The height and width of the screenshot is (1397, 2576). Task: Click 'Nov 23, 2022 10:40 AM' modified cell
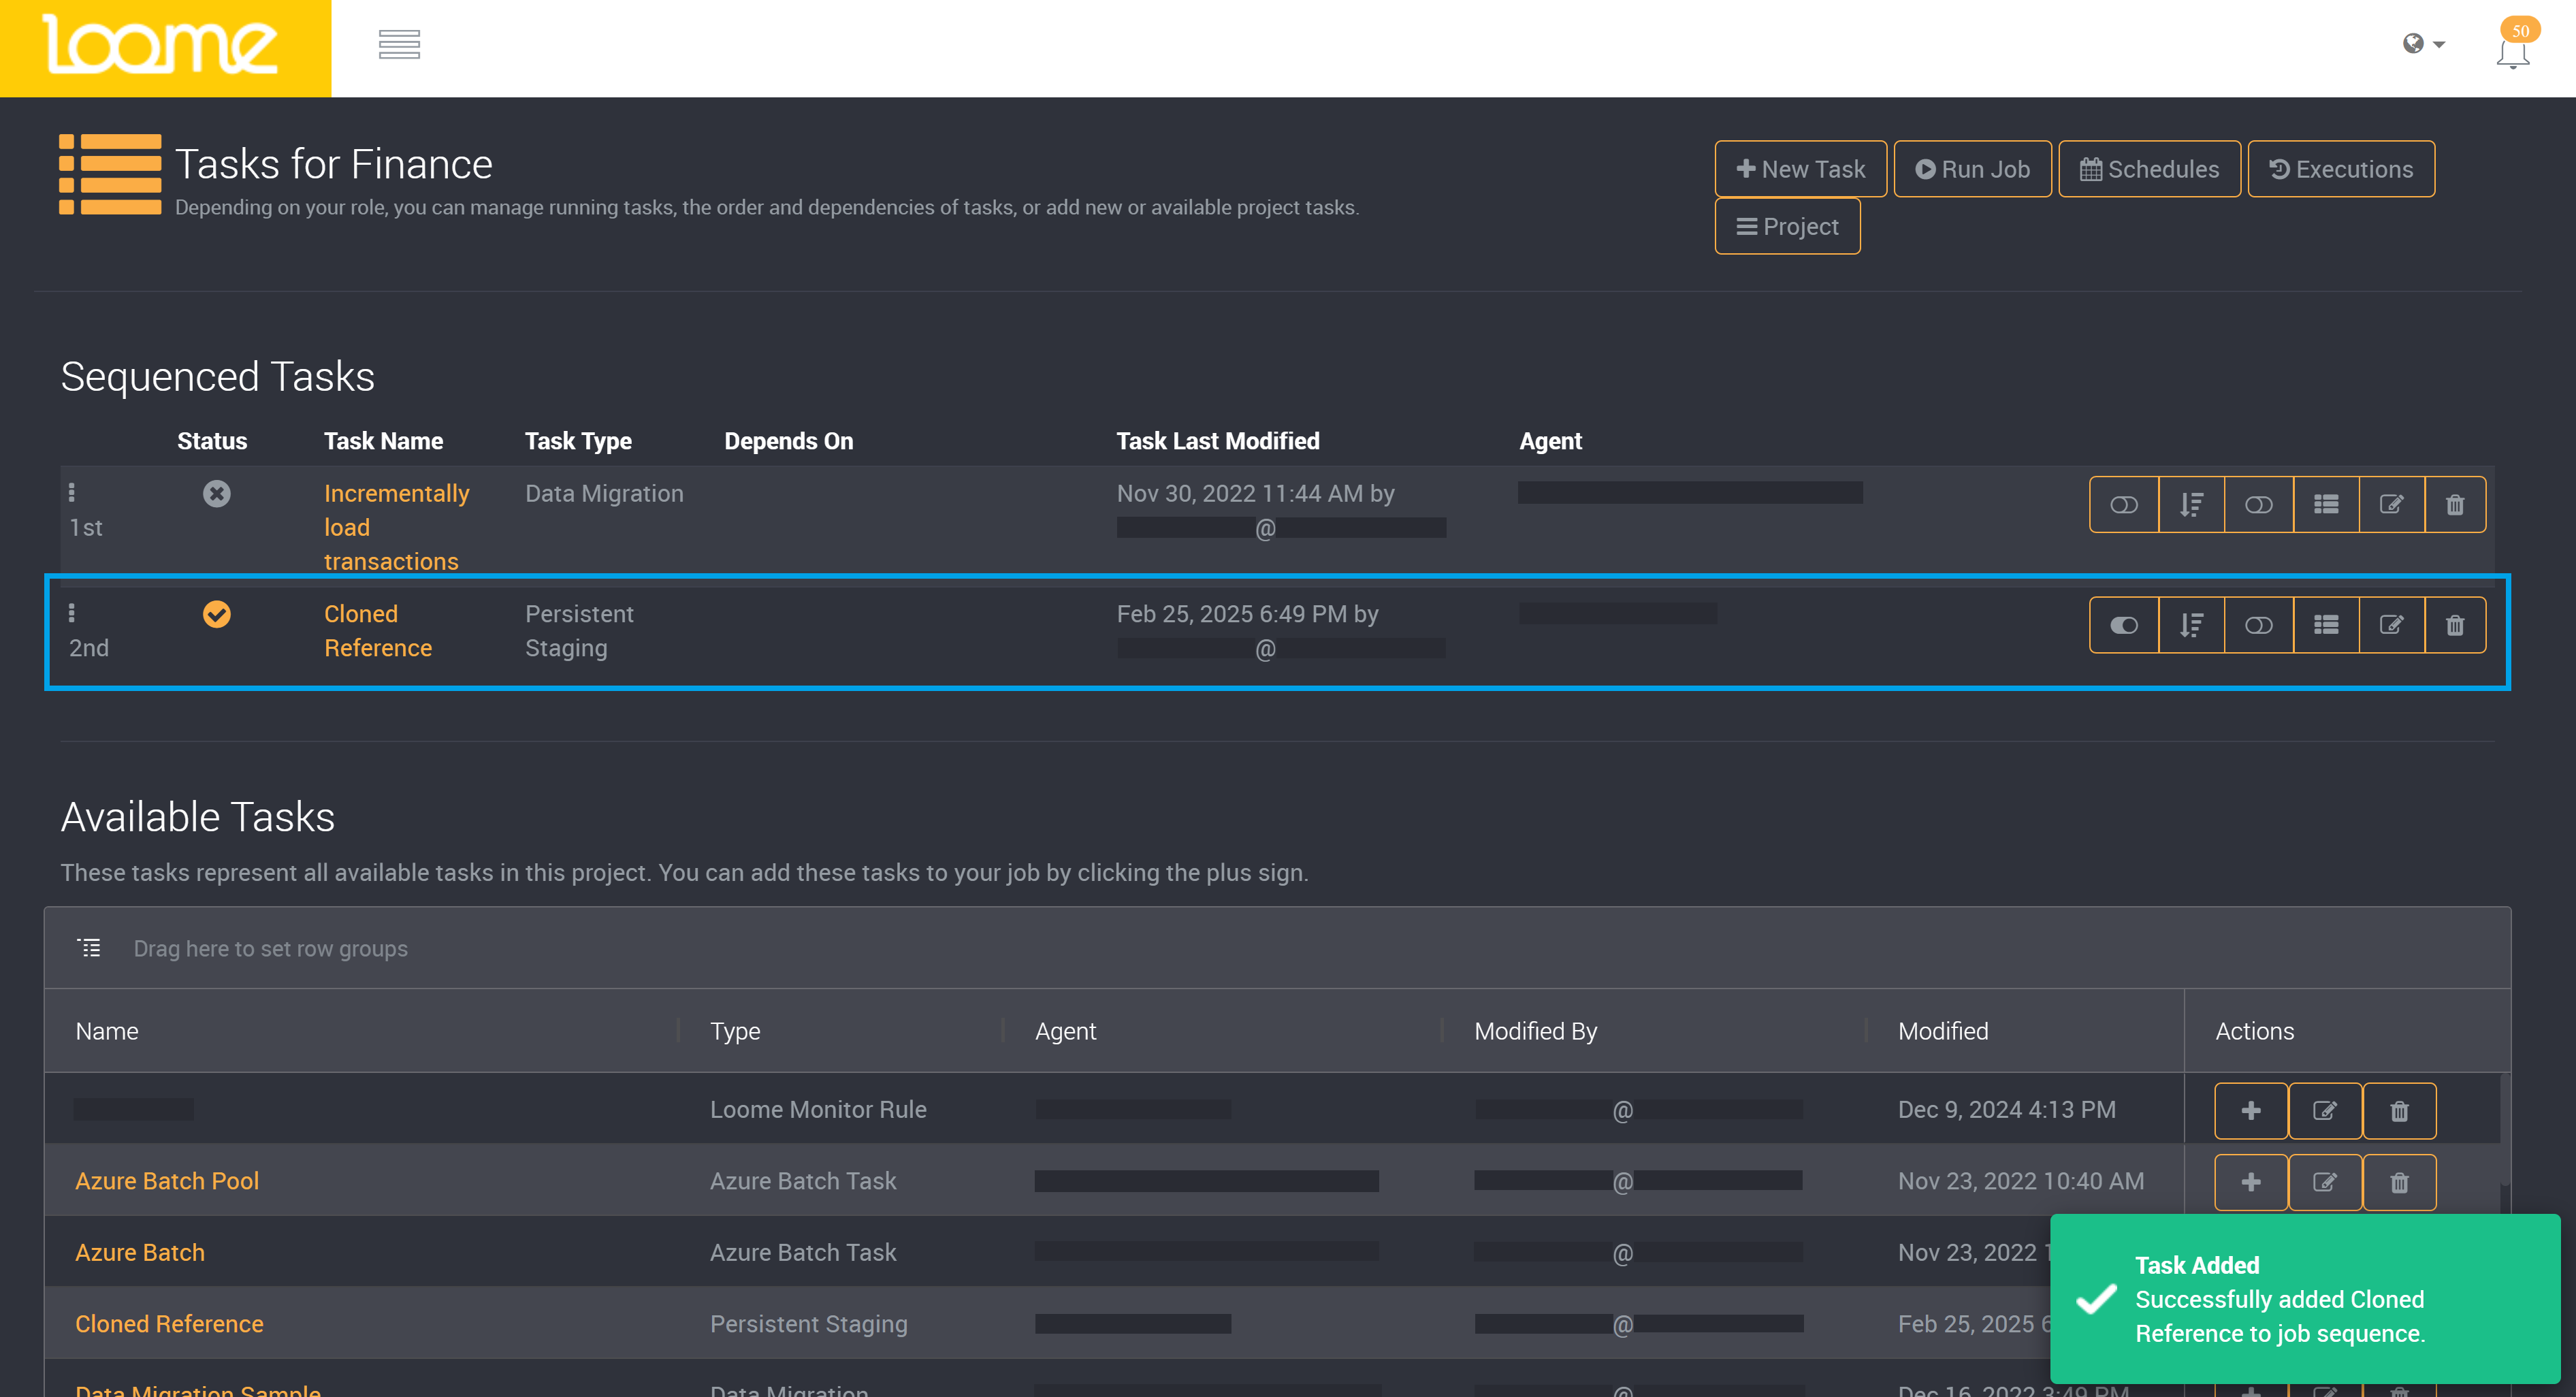pyautogui.click(x=2021, y=1181)
